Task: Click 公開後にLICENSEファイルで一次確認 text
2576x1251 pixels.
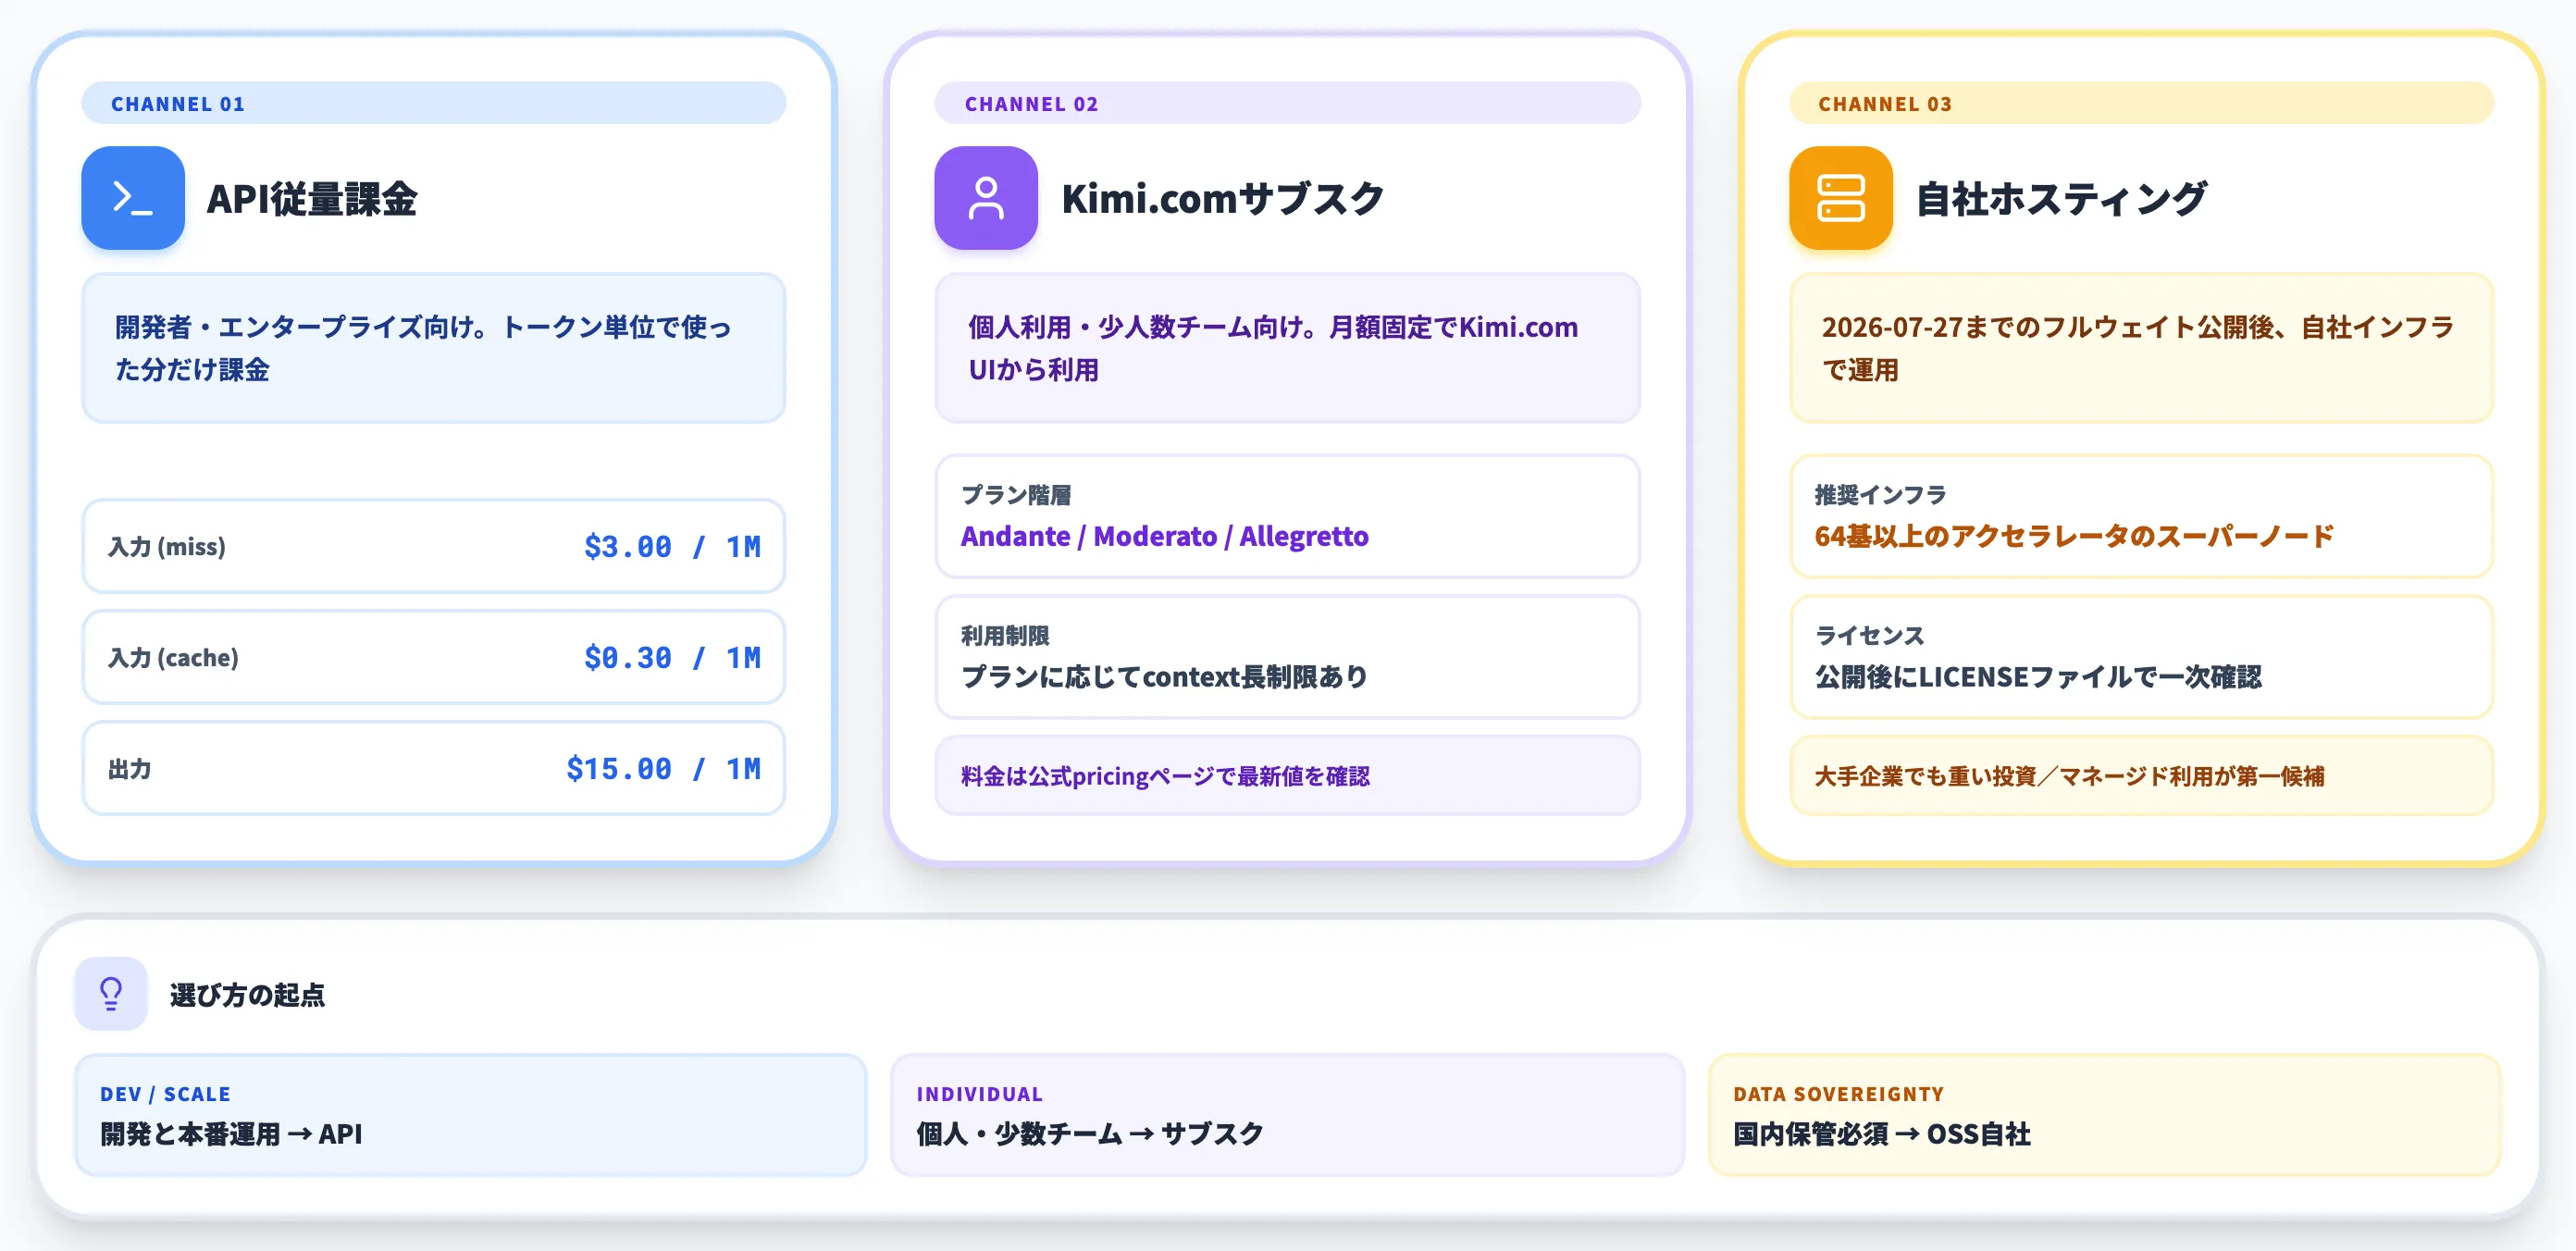Action: (x=2039, y=677)
